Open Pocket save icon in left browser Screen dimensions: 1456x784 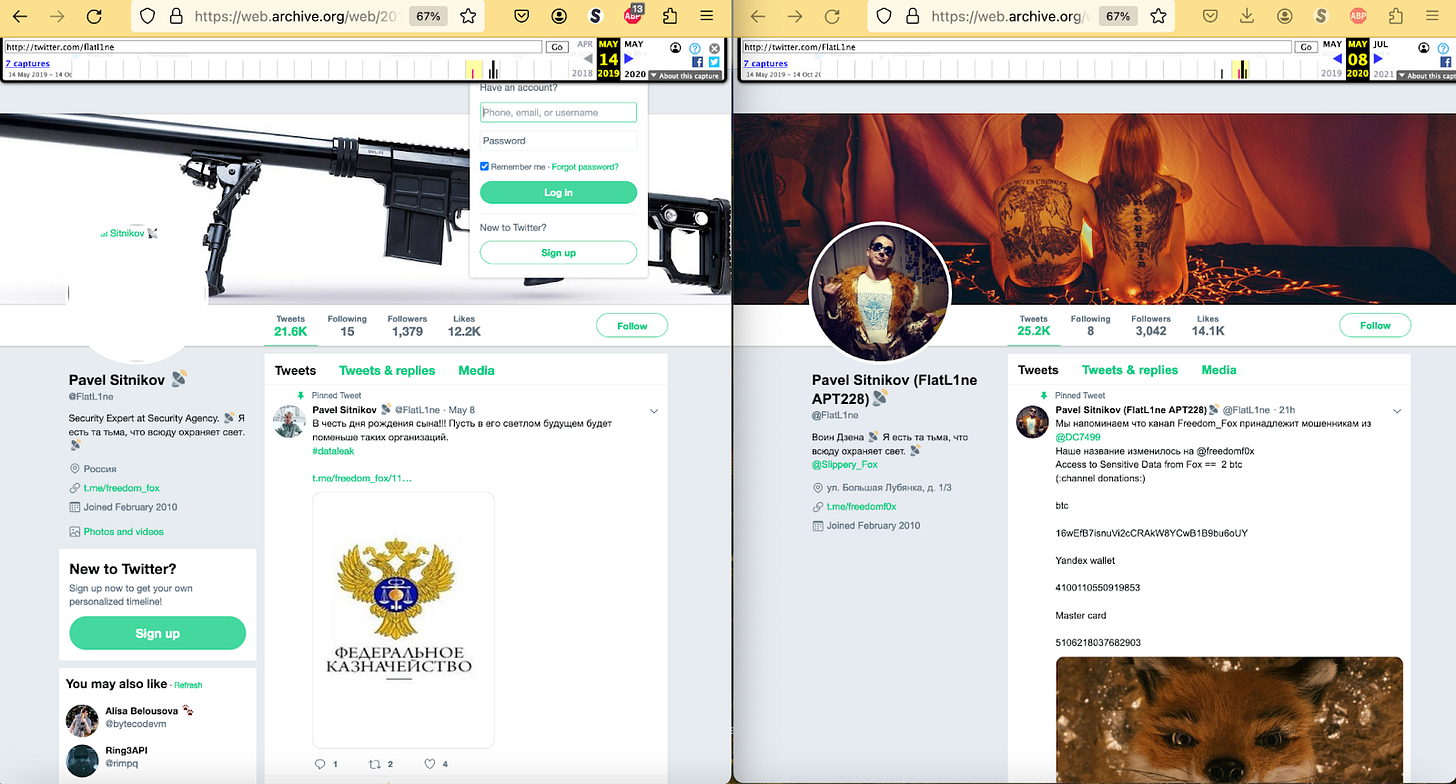click(522, 16)
